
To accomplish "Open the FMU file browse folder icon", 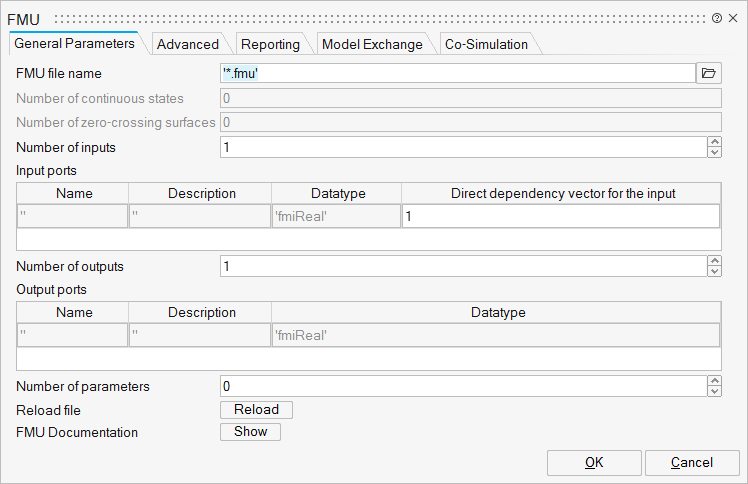I will pos(708,73).
